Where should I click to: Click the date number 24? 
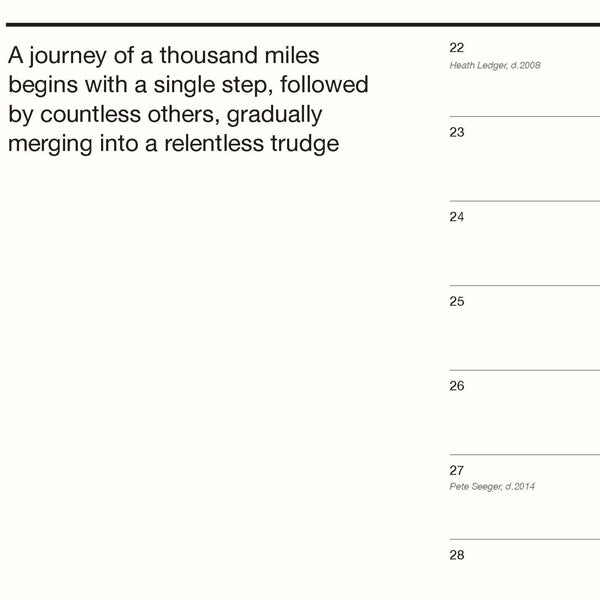[x=457, y=216]
